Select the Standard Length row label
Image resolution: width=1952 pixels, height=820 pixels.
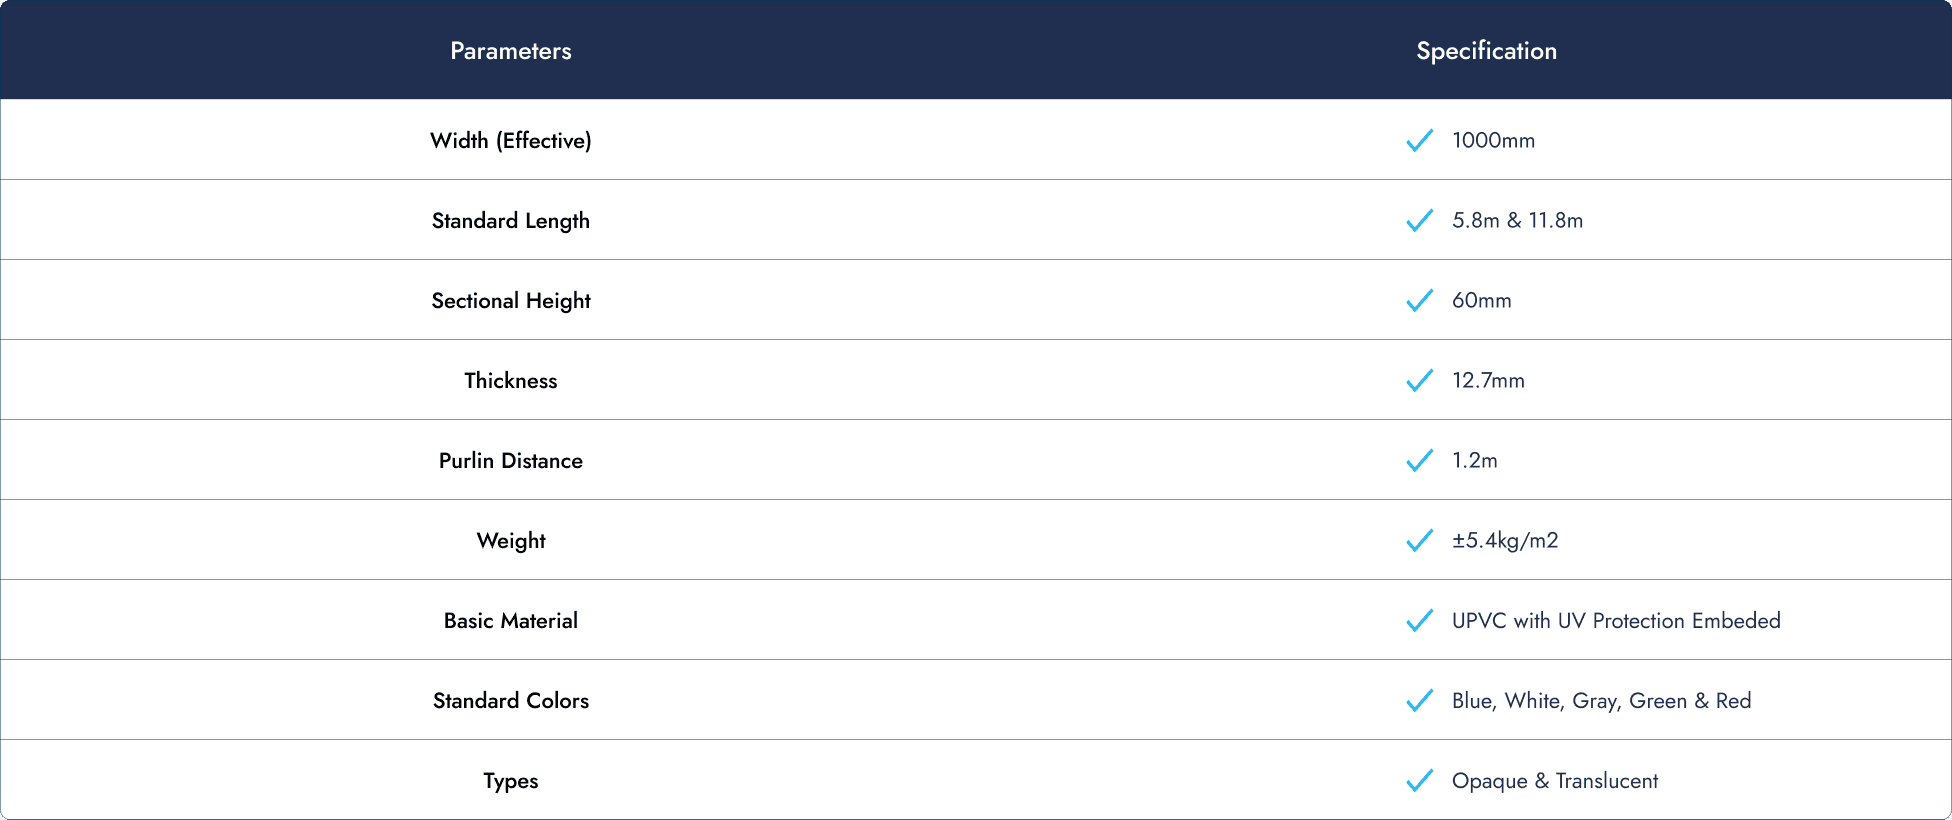pos(511,221)
